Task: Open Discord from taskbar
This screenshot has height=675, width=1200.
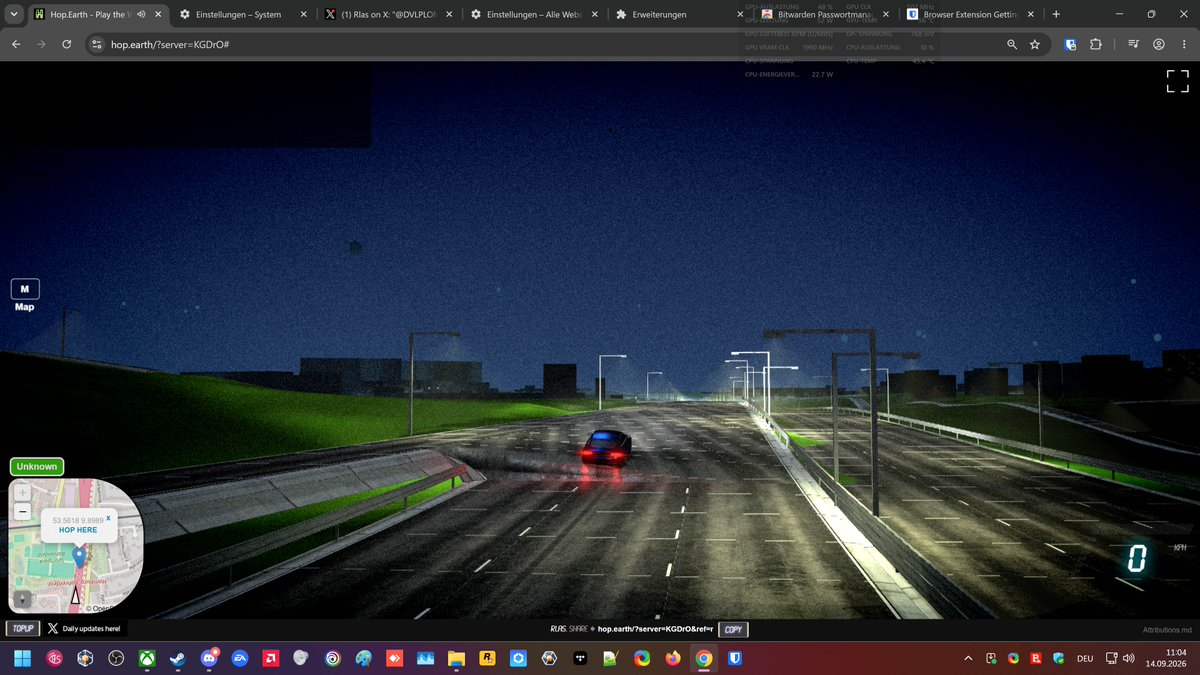Action: coord(209,659)
